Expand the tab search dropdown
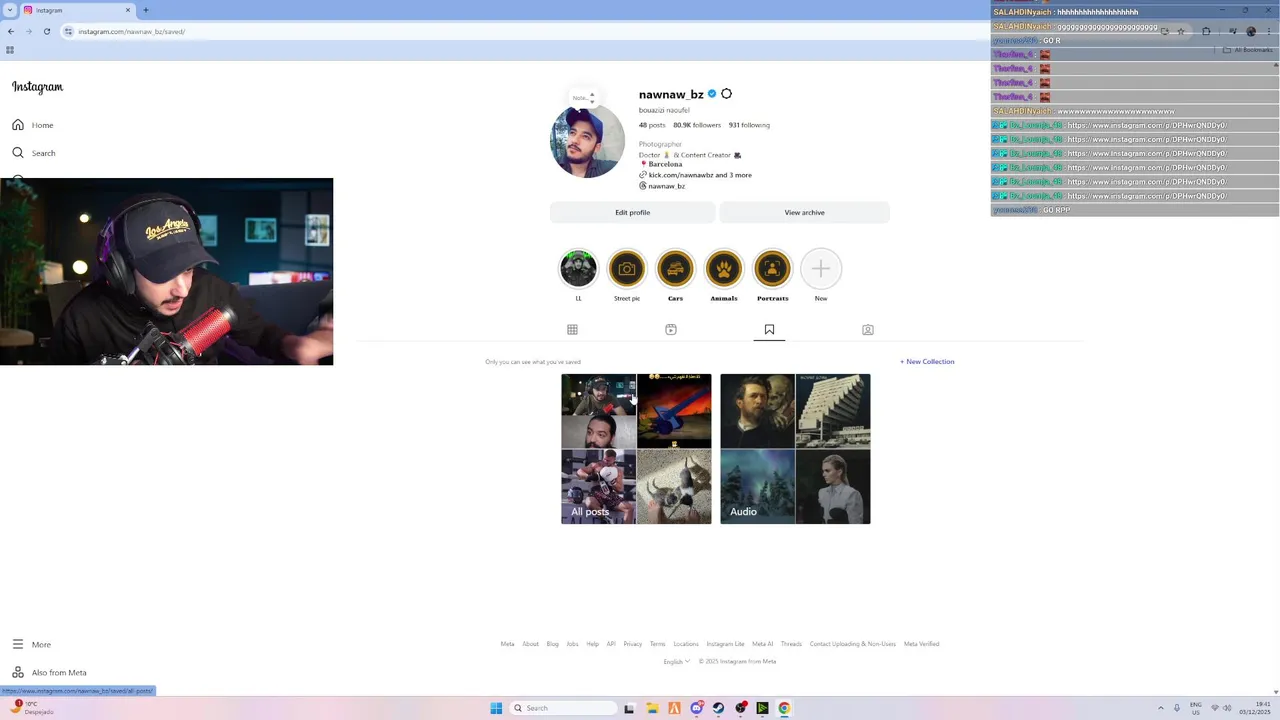The width and height of the screenshot is (1280, 720). (10, 10)
